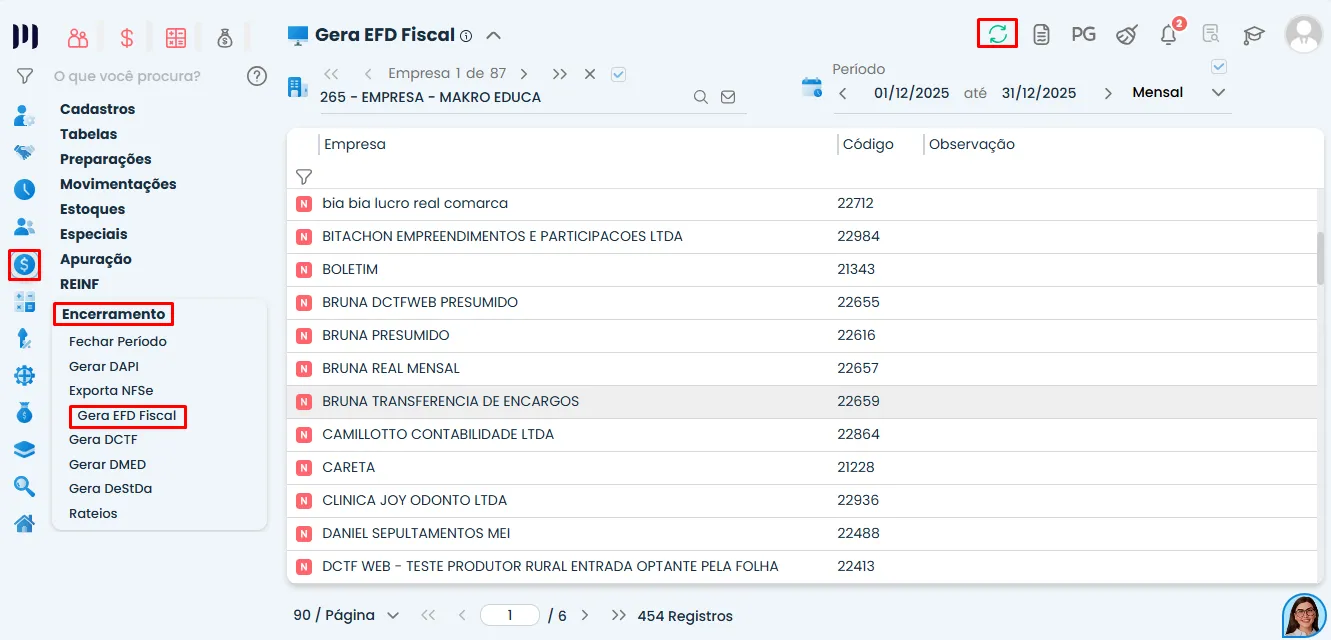The width and height of the screenshot is (1331, 640).
Task: Click the calendar icon next to Período
Action: click(x=812, y=87)
